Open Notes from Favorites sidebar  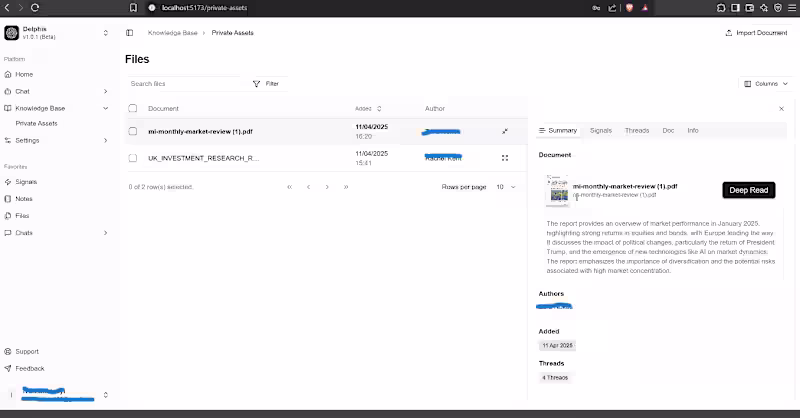pyautogui.click(x=24, y=199)
